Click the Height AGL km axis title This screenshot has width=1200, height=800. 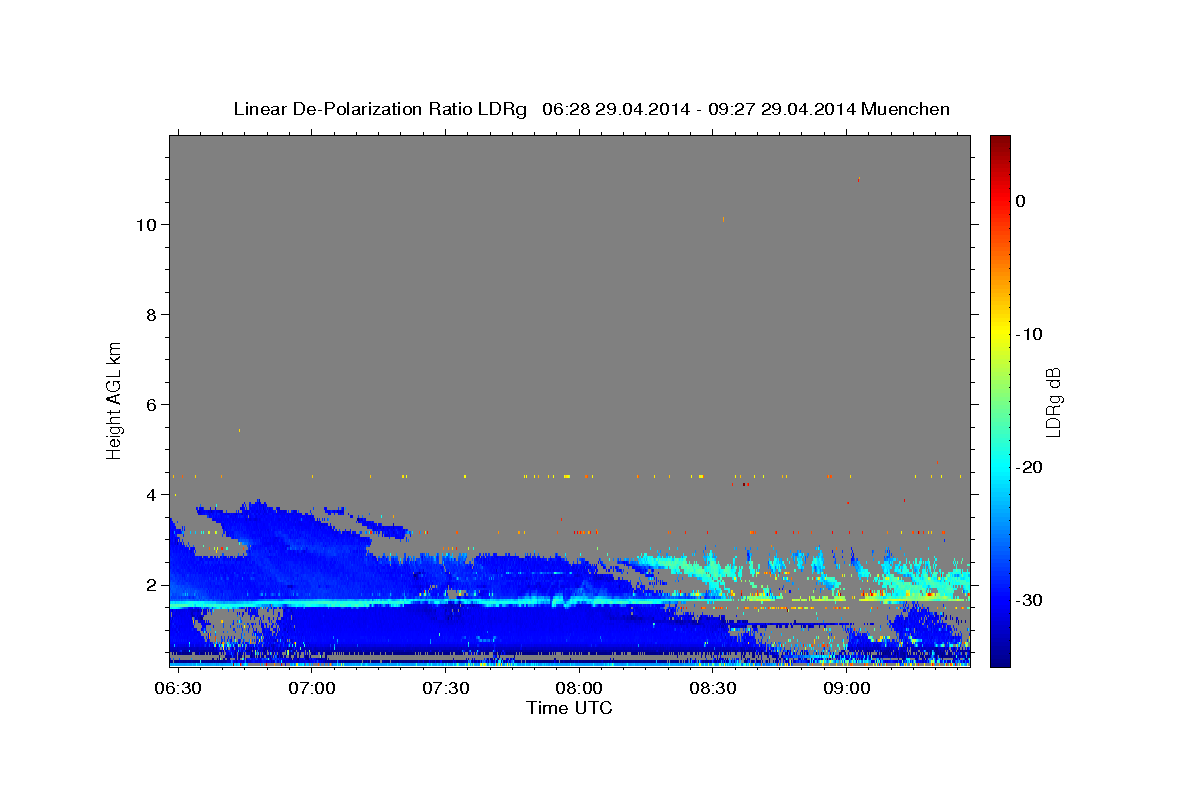point(114,398)
